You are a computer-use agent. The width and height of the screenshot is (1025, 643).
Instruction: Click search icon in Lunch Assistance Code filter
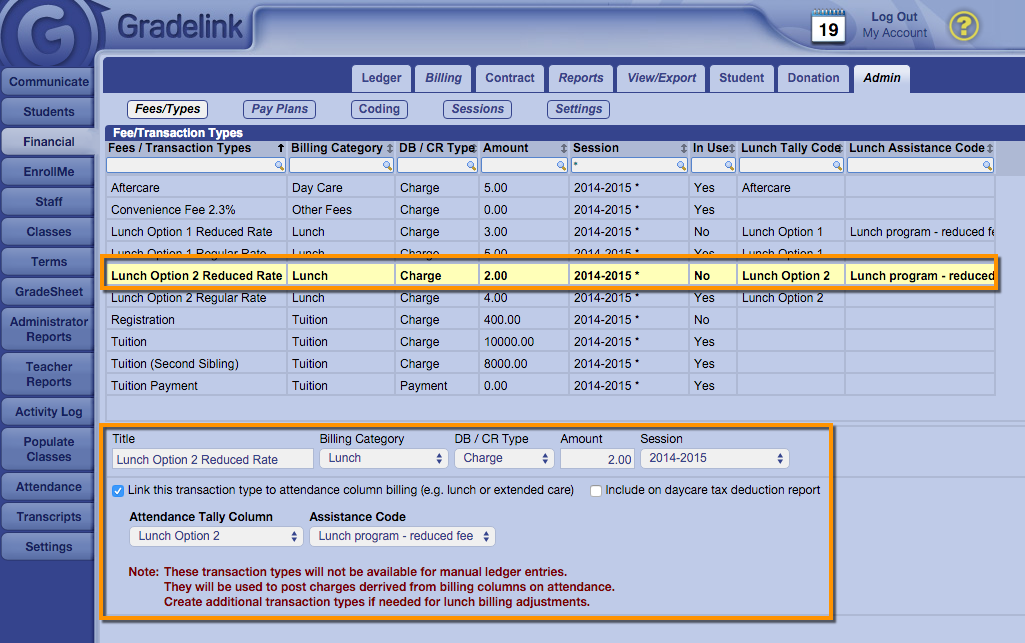(987, 166)
